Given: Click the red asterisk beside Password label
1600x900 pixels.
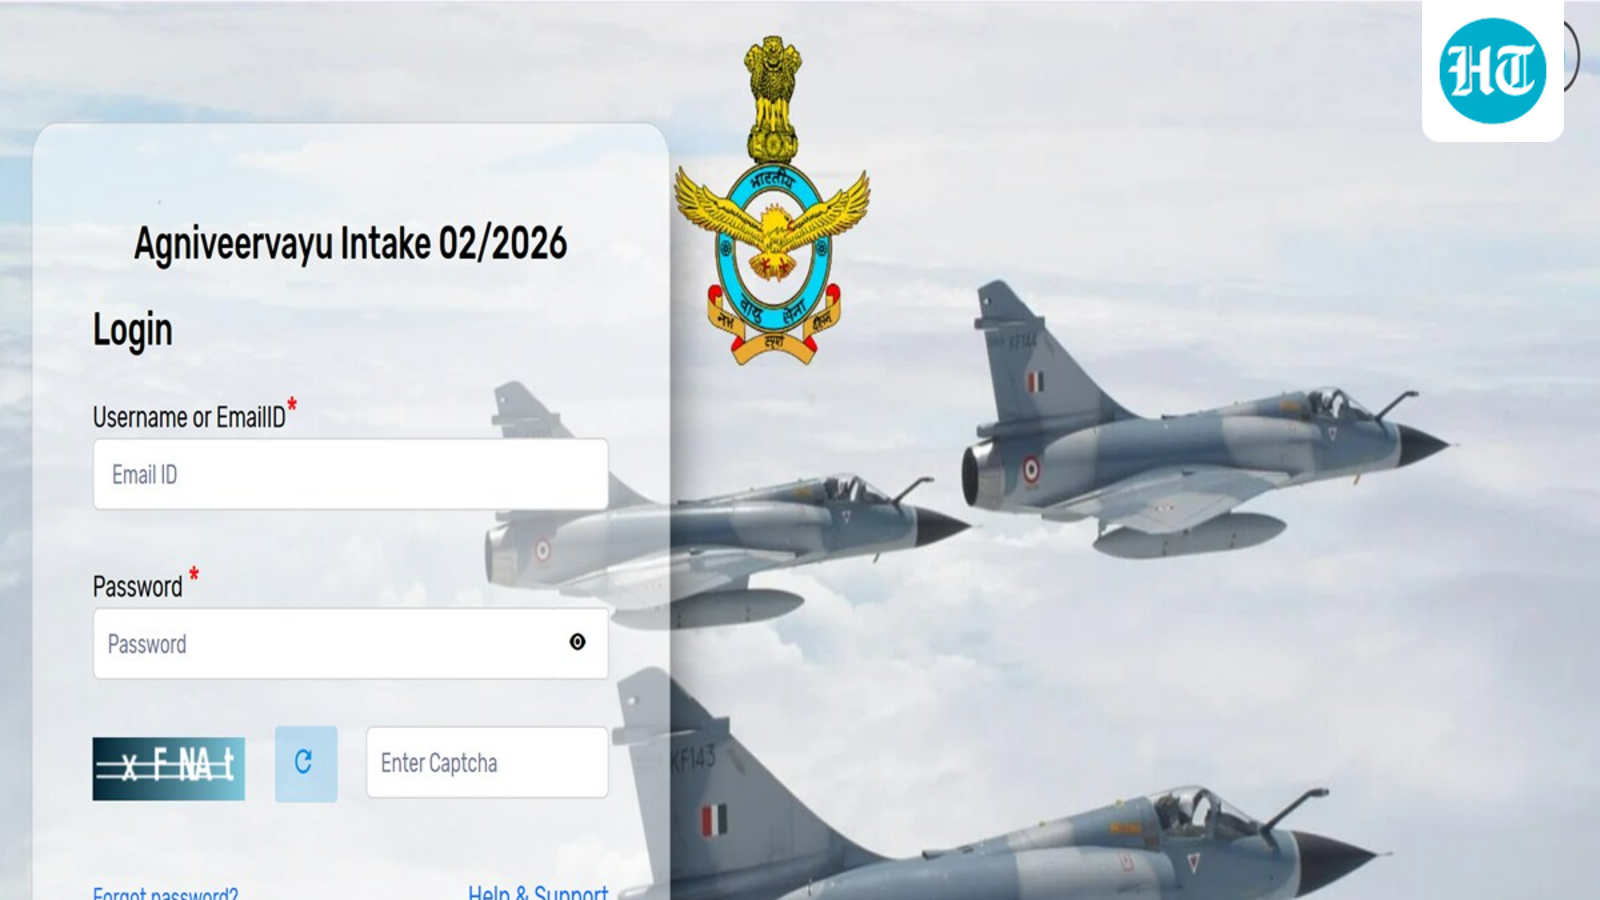Looking at the screenshot, I should point(194,574).
